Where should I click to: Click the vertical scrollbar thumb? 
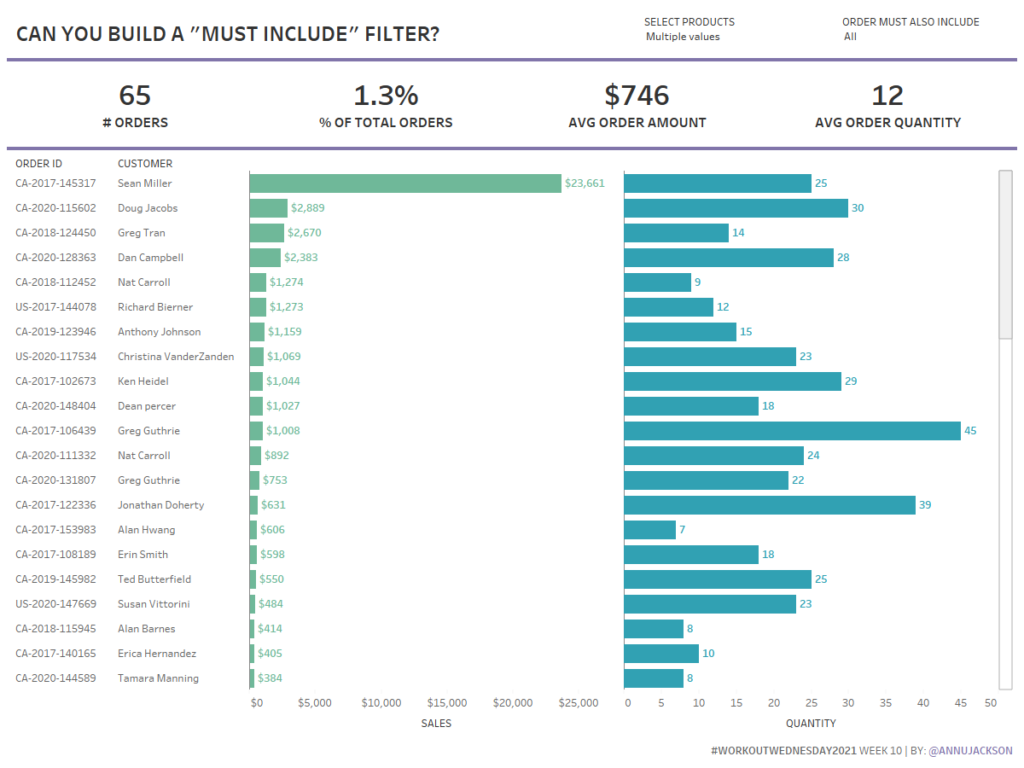coord(1005,255)
